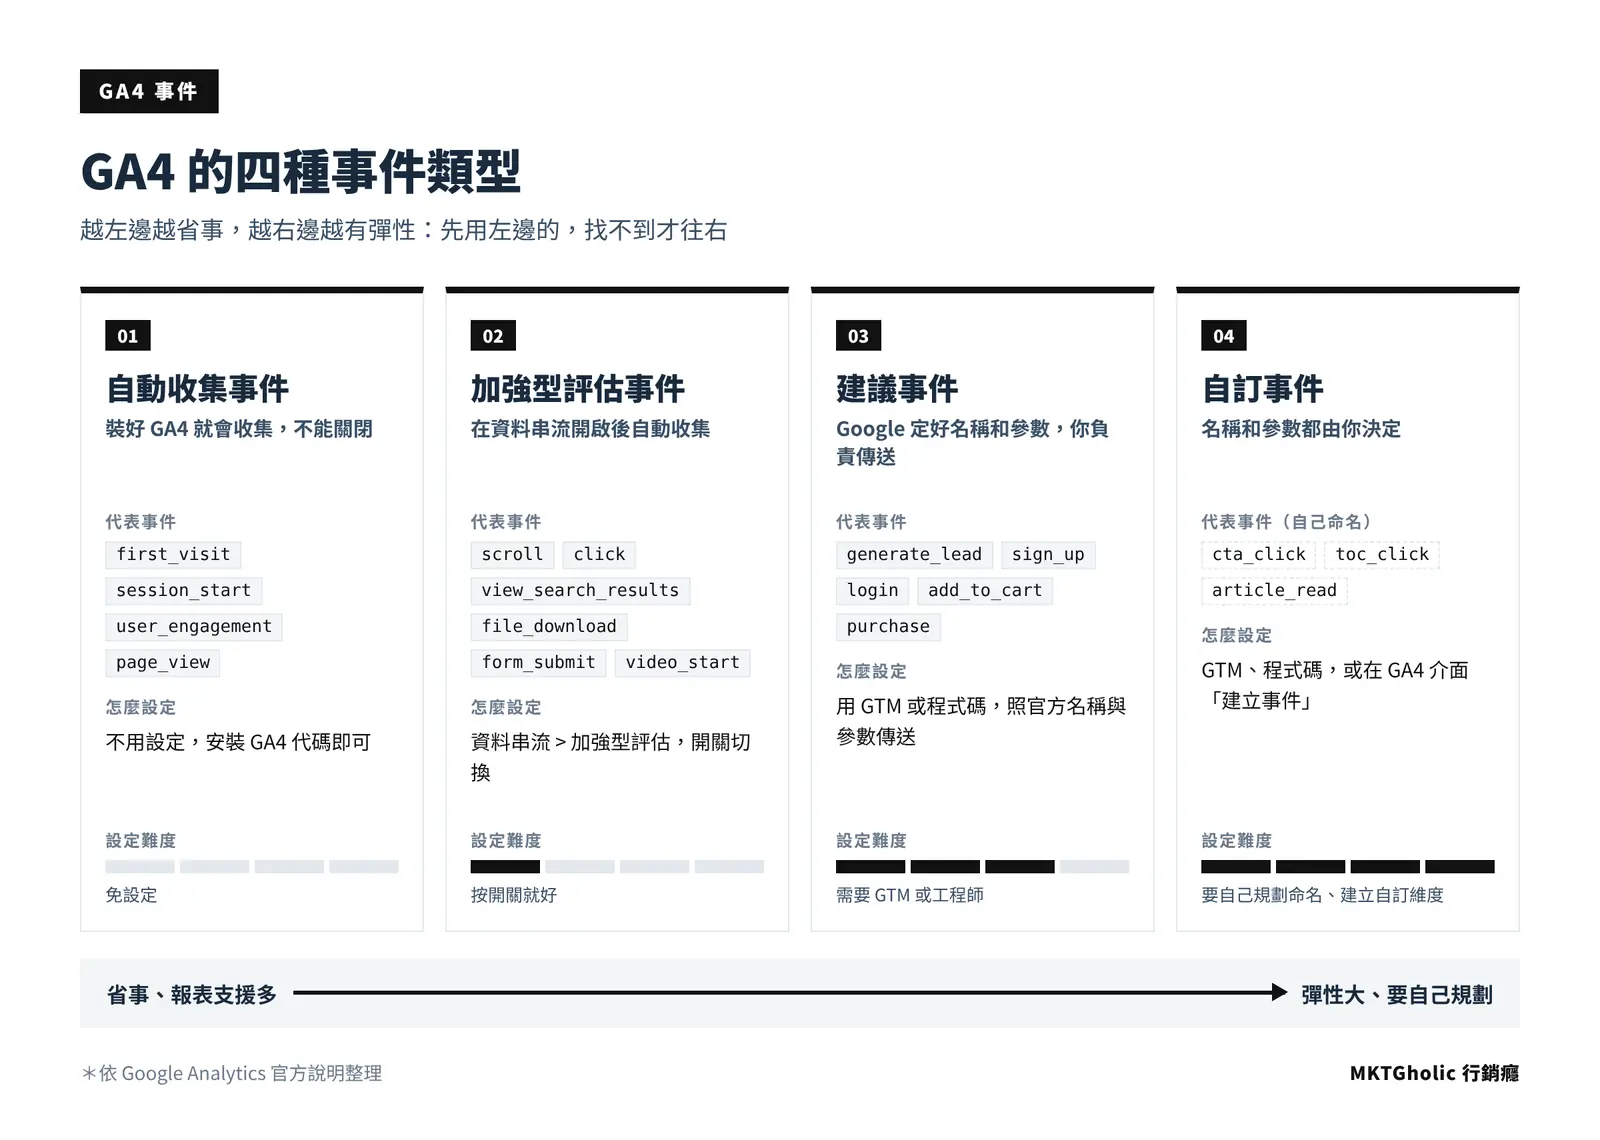The height and width of the screenshot is (1140, 1600).
Task: Click the page_view event tag
Action: click(163, 662)
